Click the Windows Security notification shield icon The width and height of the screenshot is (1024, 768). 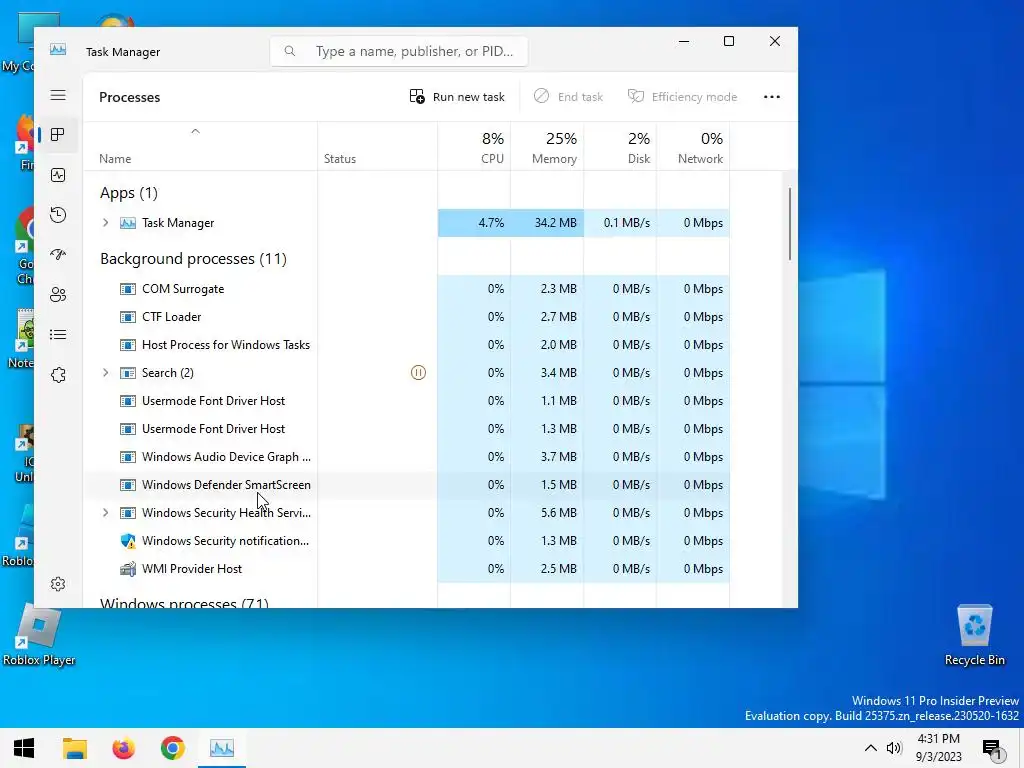[128, 541]
